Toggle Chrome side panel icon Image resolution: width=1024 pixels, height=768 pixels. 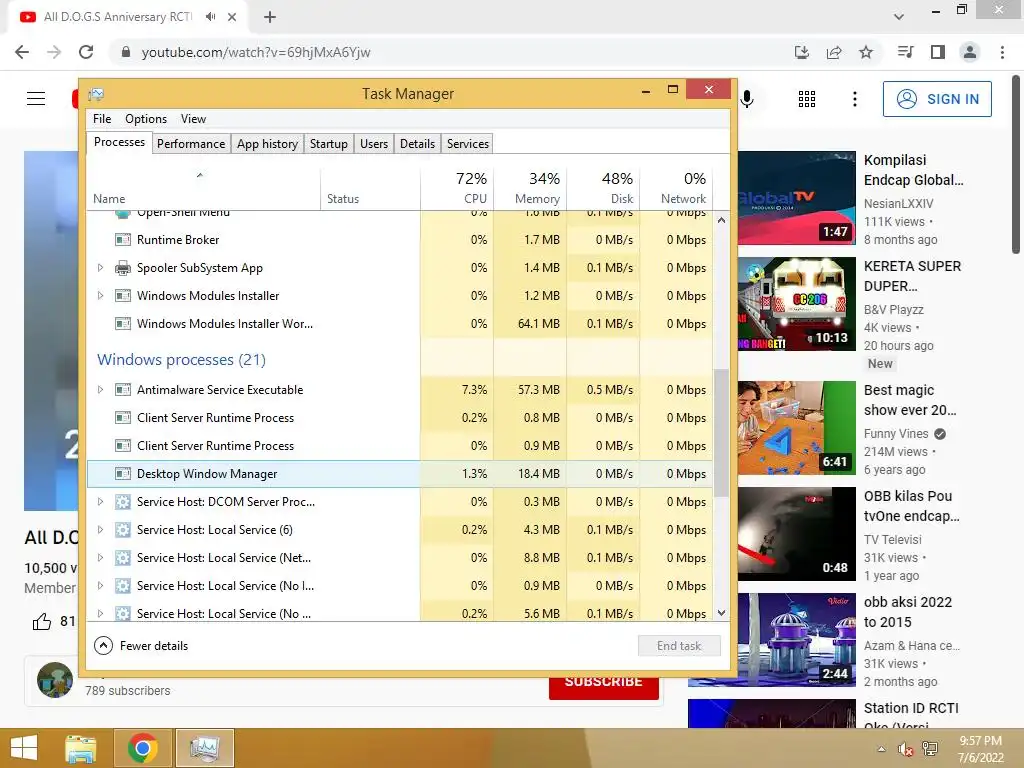938,52
